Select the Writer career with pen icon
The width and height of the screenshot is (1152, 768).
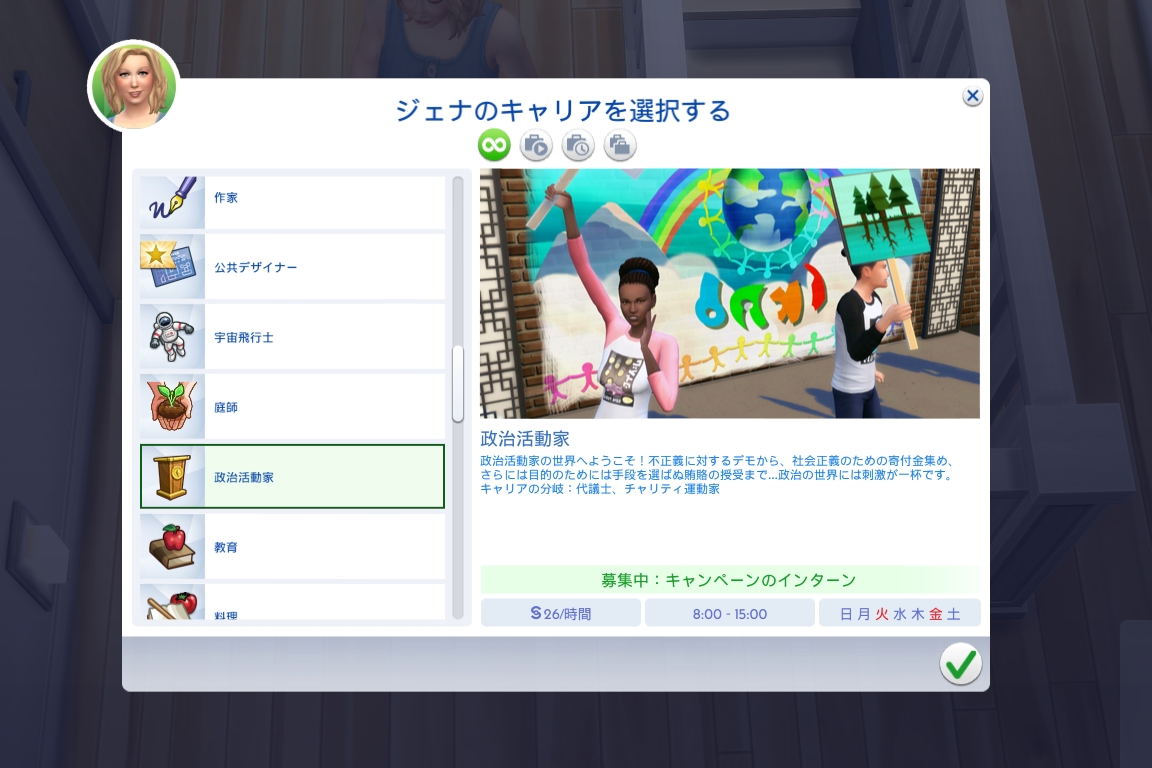[x=172, y=197]
